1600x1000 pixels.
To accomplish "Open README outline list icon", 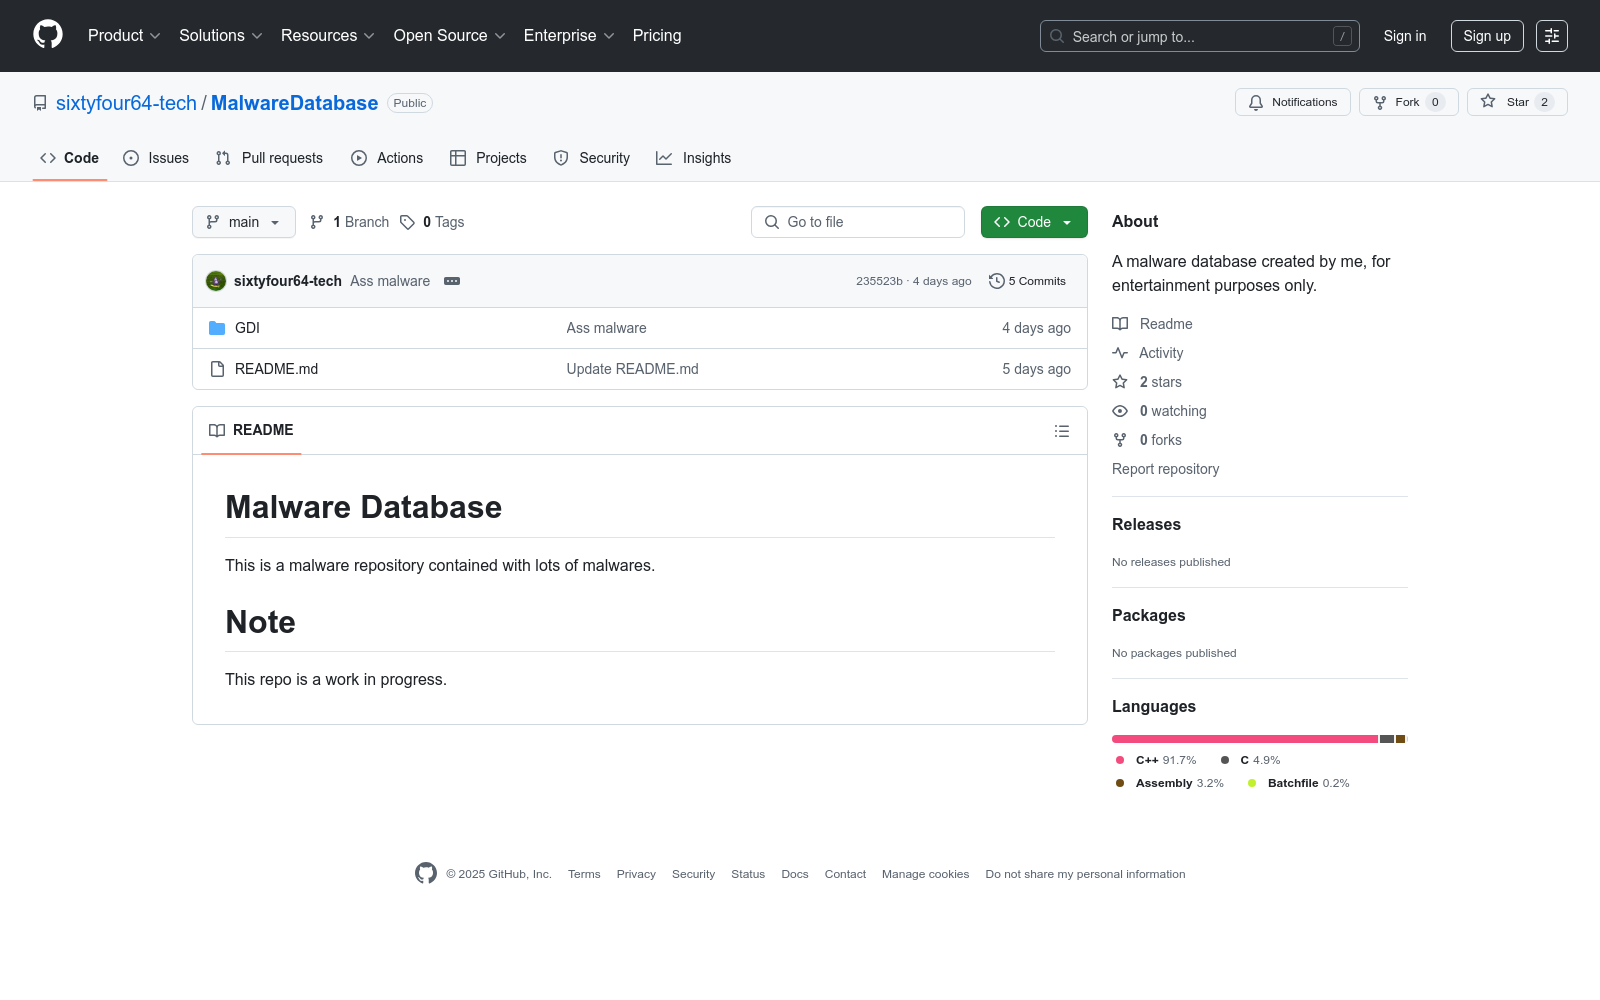I will click(1062, 431).
